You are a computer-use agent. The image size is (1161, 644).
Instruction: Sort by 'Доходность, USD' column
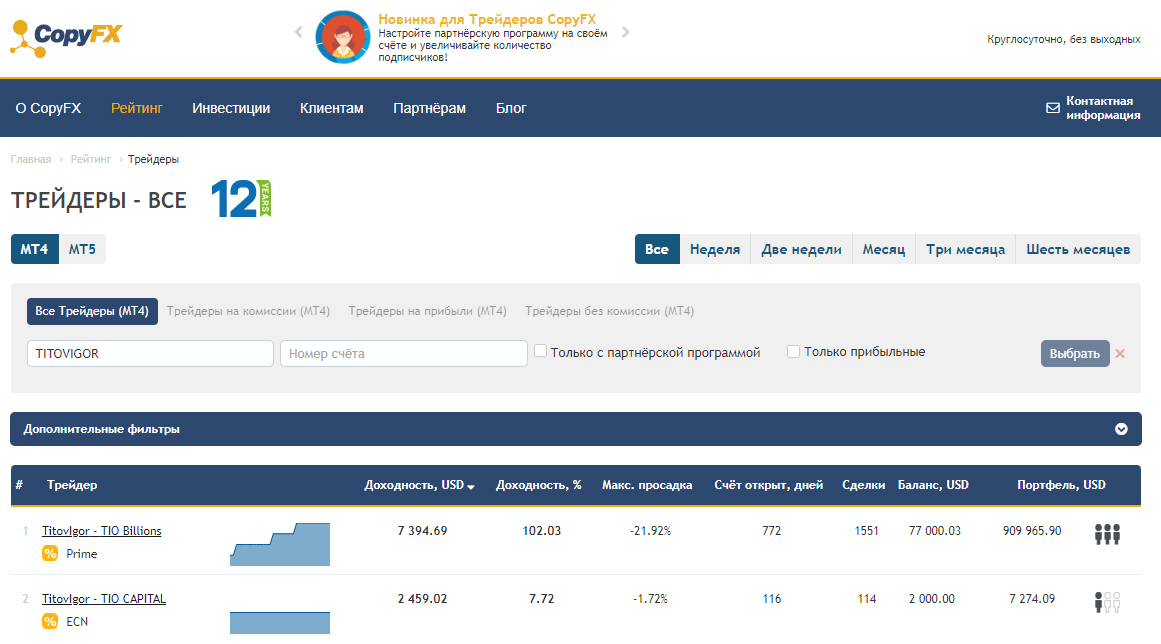419,485
